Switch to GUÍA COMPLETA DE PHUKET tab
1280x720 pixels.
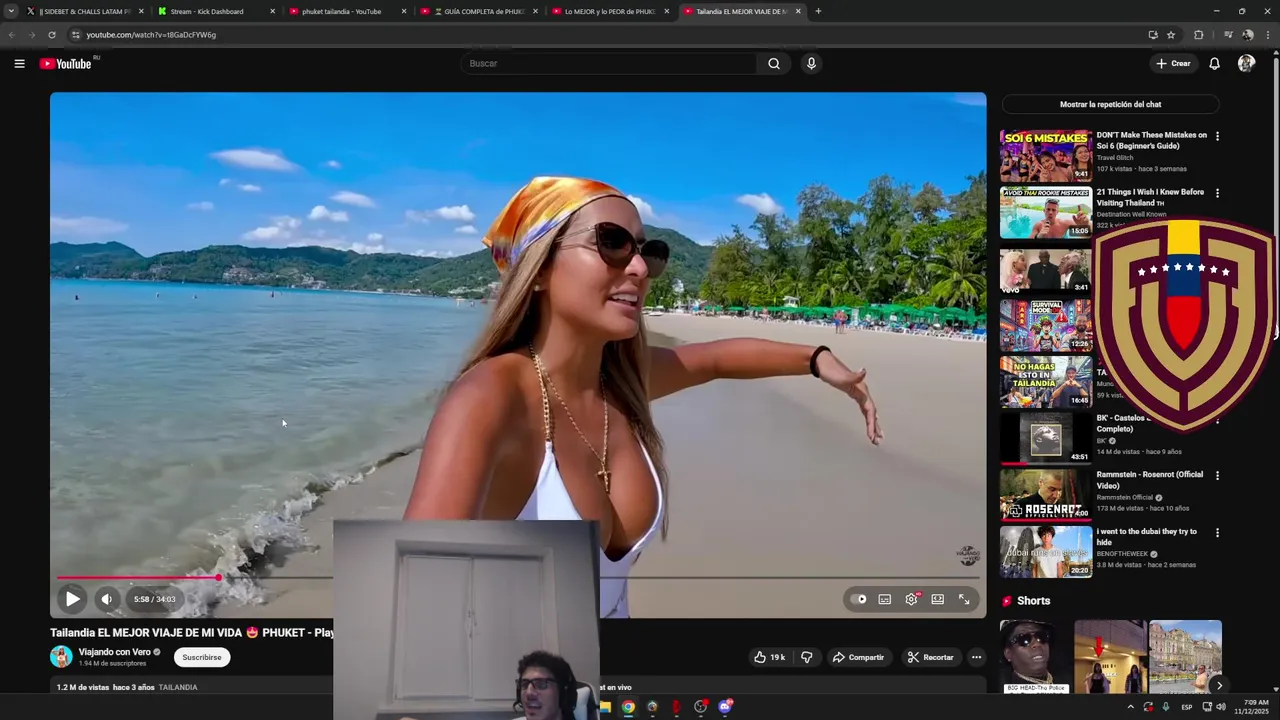pos(477,11)
